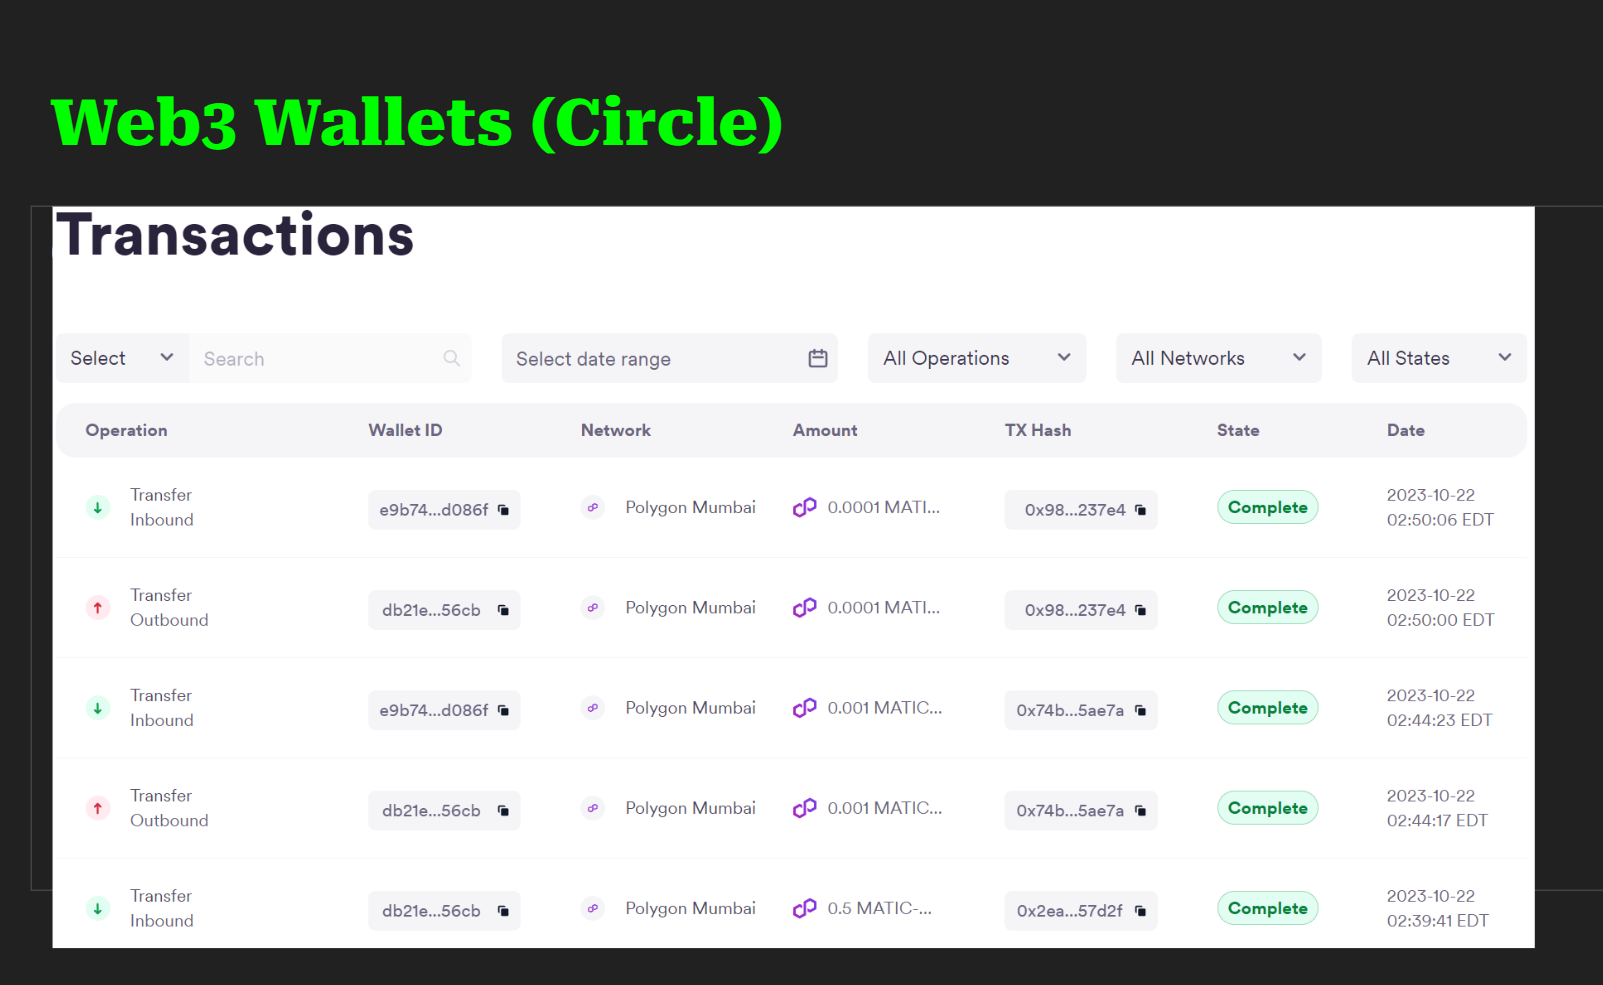
Task: Click the Complete badge at 02:50:00
Action: 1268,607
